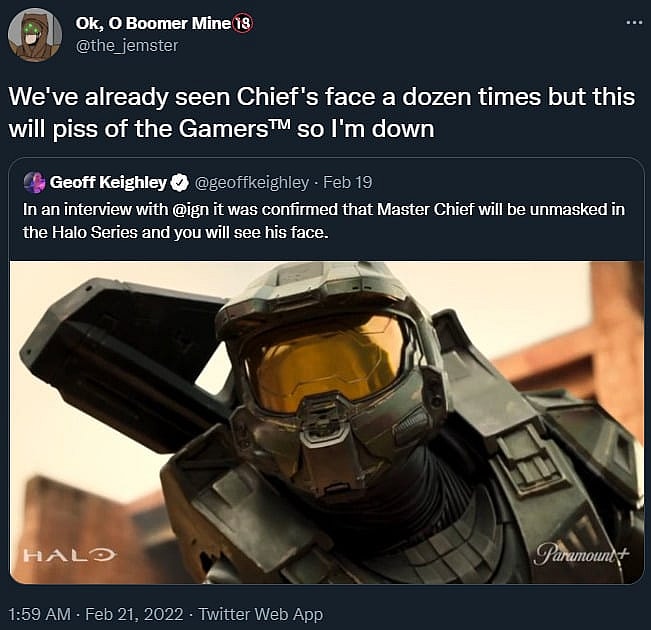Click the Feb 19 quoted tweet date
651x630 pixels.
[x=347, y=182]
